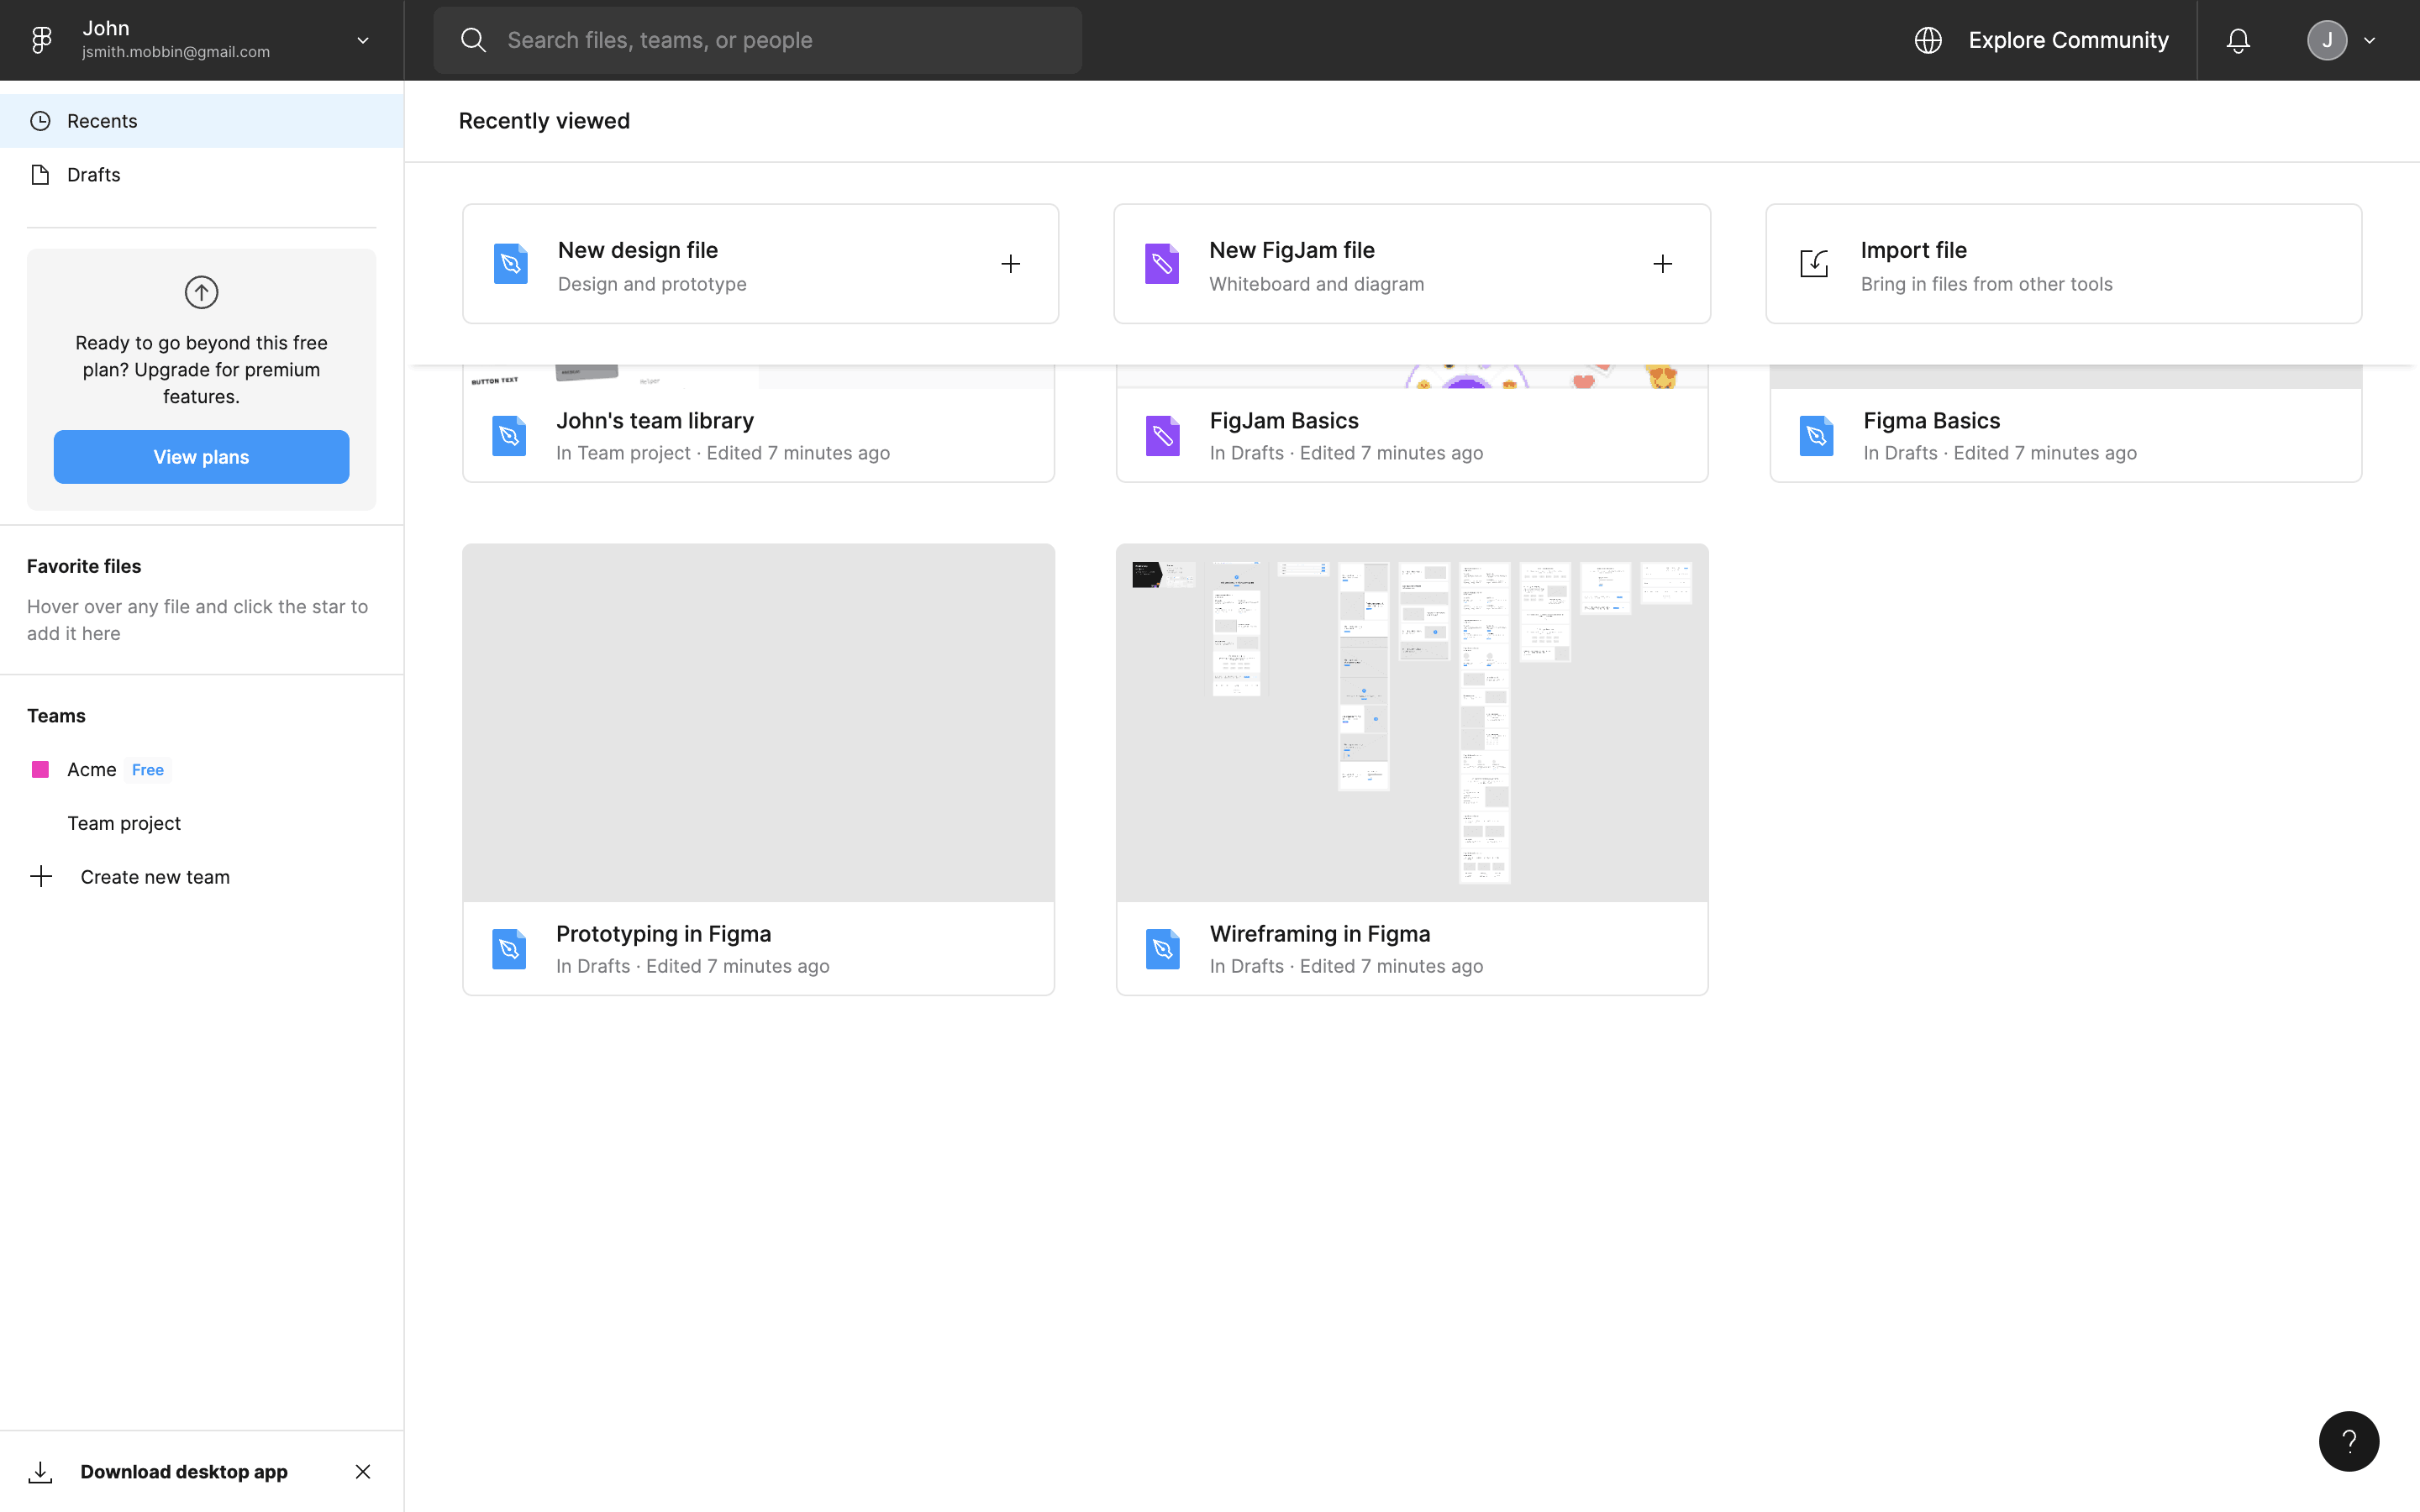Click the View plans button
The width and height of the screenshot is (2420, 1512).
tap(201, 457)
